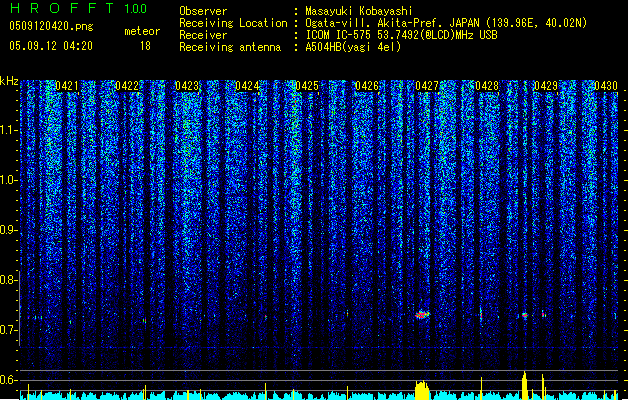Click the 1.0 kHz axis label
The height and width of the screenshot is (400, 629).
(9, 180)
